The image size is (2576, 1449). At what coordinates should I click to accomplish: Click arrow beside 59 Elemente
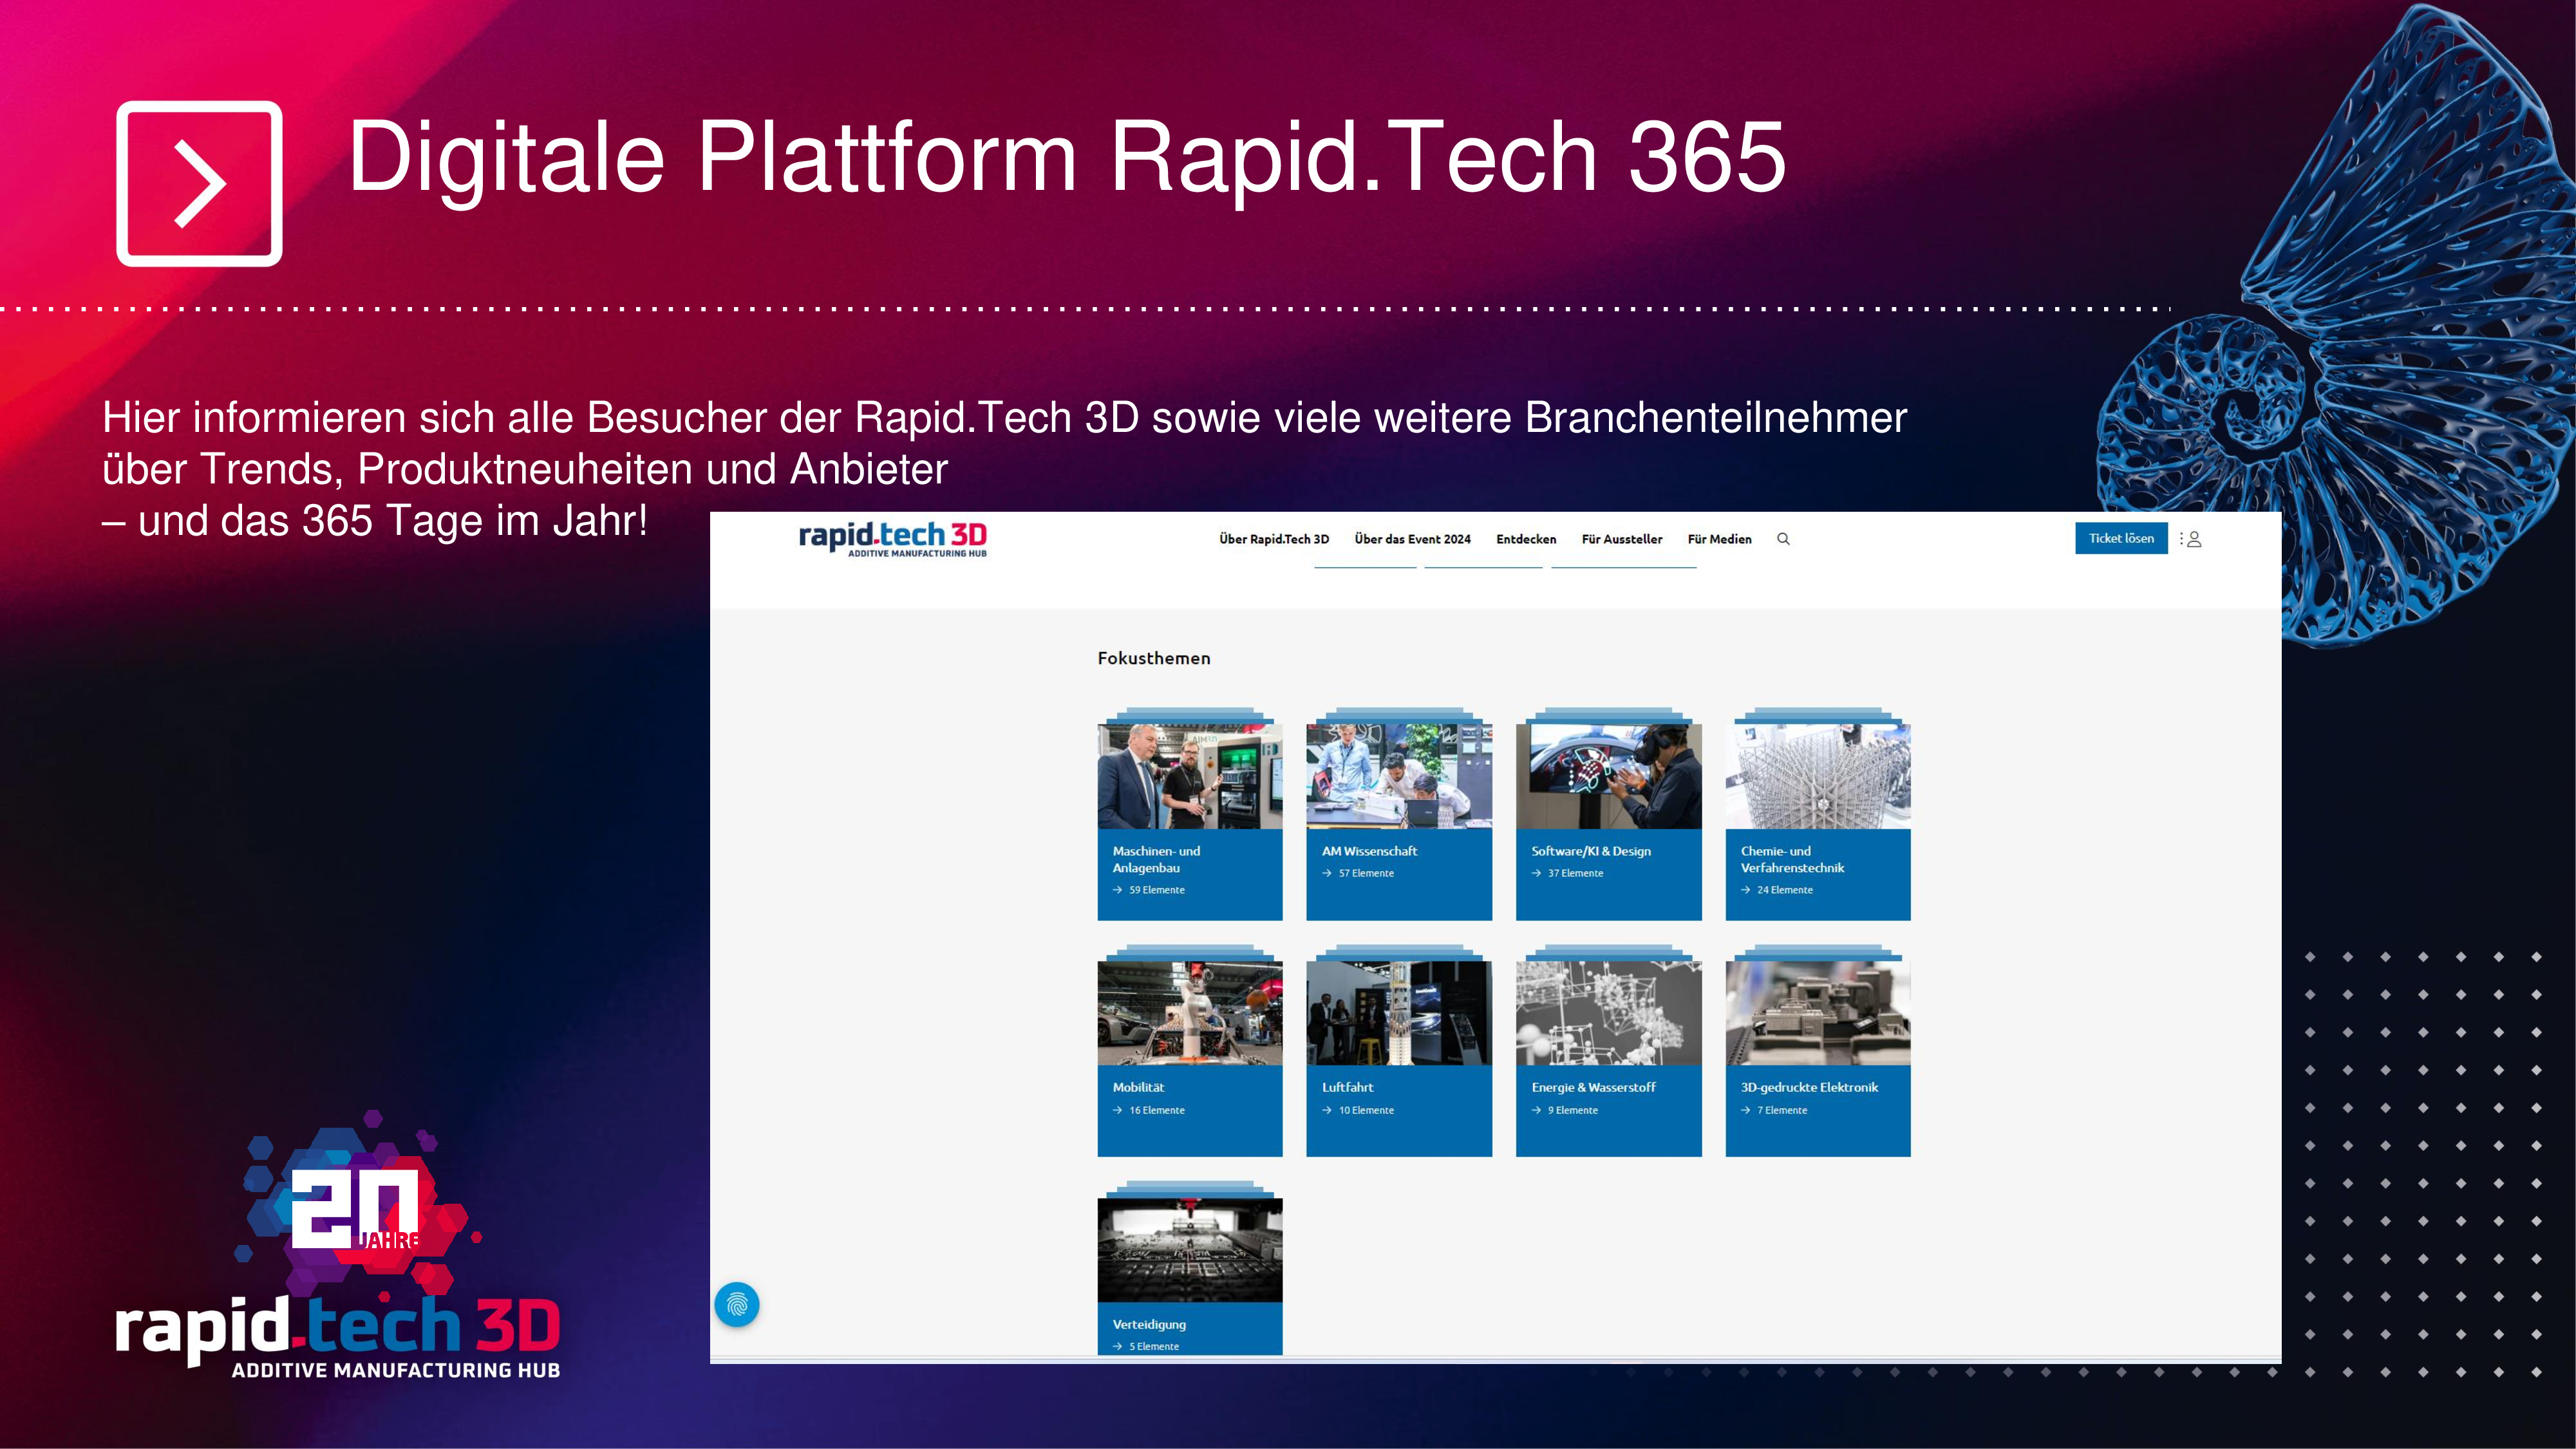[1118, 890]
